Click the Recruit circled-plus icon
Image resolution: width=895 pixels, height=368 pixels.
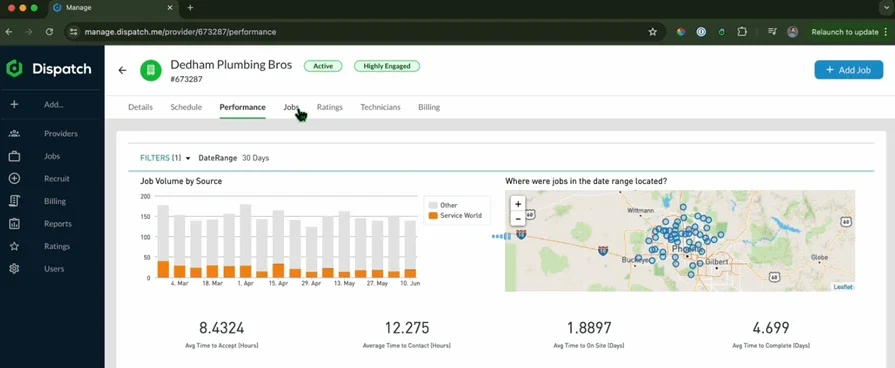[x=14, y=179]
